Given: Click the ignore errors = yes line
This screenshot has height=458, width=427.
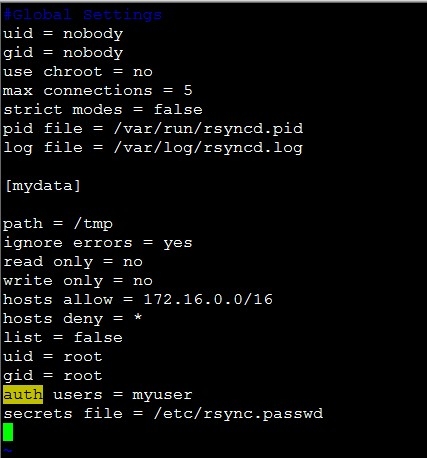Looking at the screenshot, I should point(98,243).
